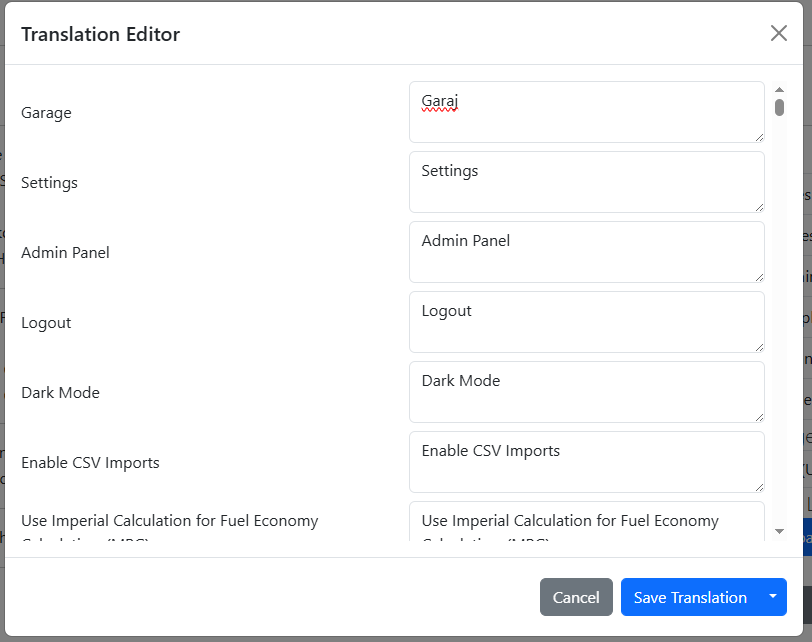Close the Translation Editor dialog

tap(778, 33)
